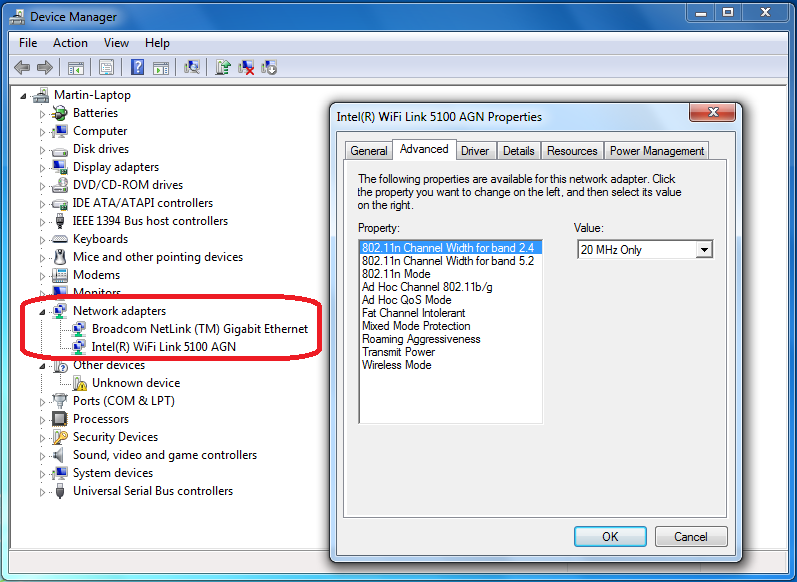The height and width of the screenshot is (582, 797).
Task: Expand the Universal Serial Bus controllers node
Action: pyautogui.click(x=43, y=491)
